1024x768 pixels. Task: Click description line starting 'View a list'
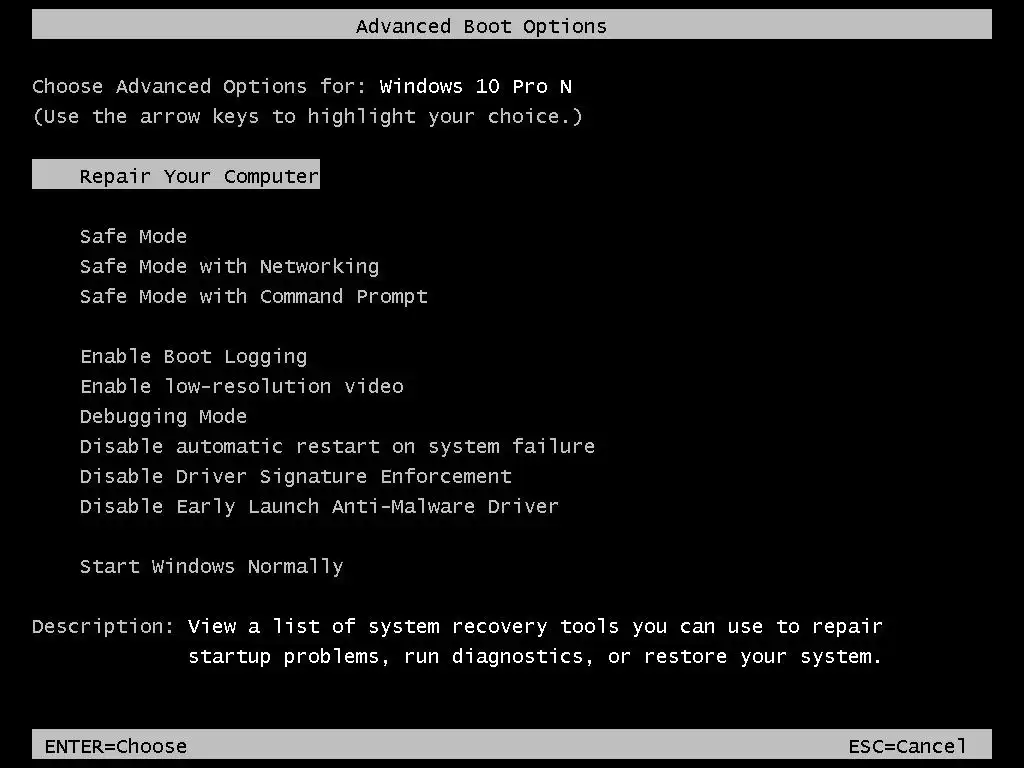coord(535,626)
